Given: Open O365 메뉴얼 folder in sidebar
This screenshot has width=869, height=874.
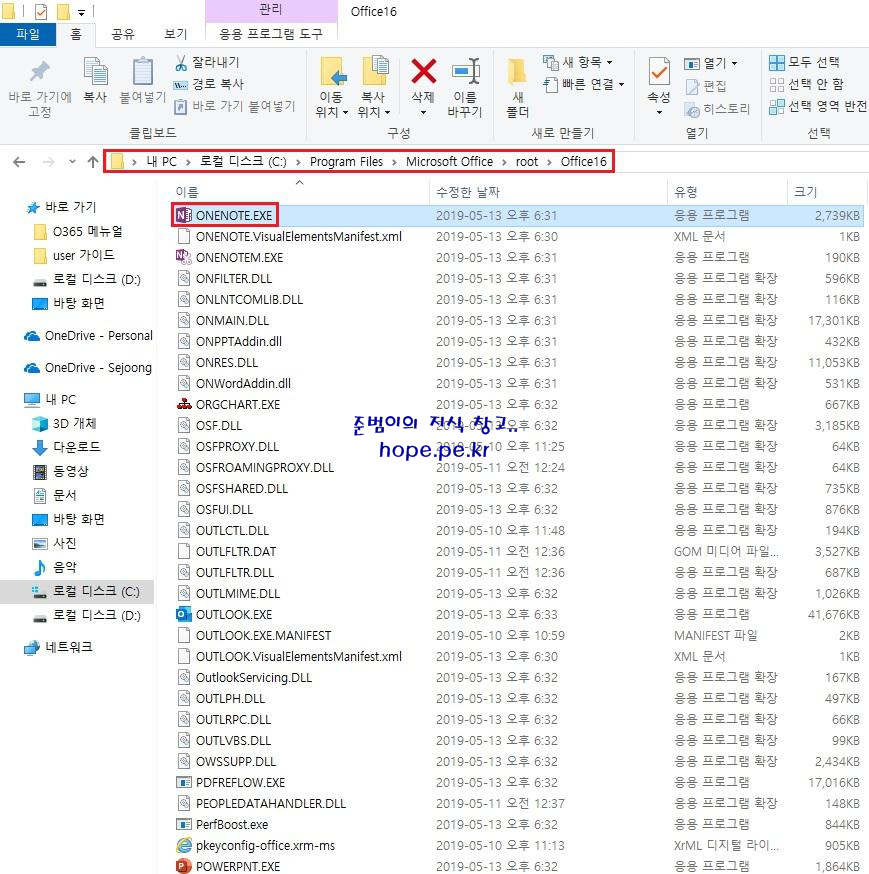Looking at the screenshot, I should pos(88,231).
